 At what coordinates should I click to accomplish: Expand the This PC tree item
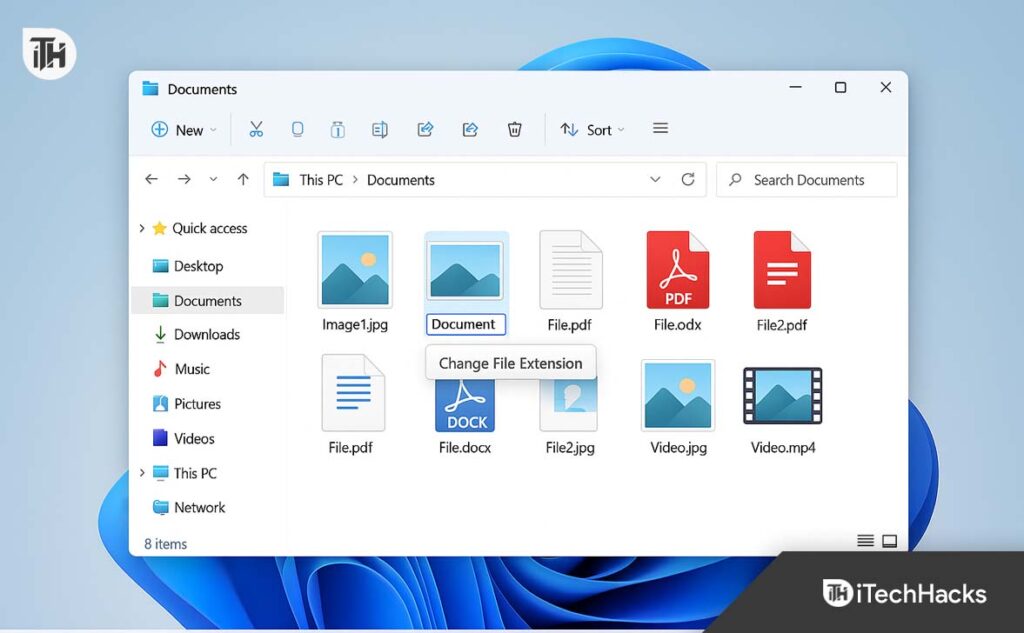142,472
